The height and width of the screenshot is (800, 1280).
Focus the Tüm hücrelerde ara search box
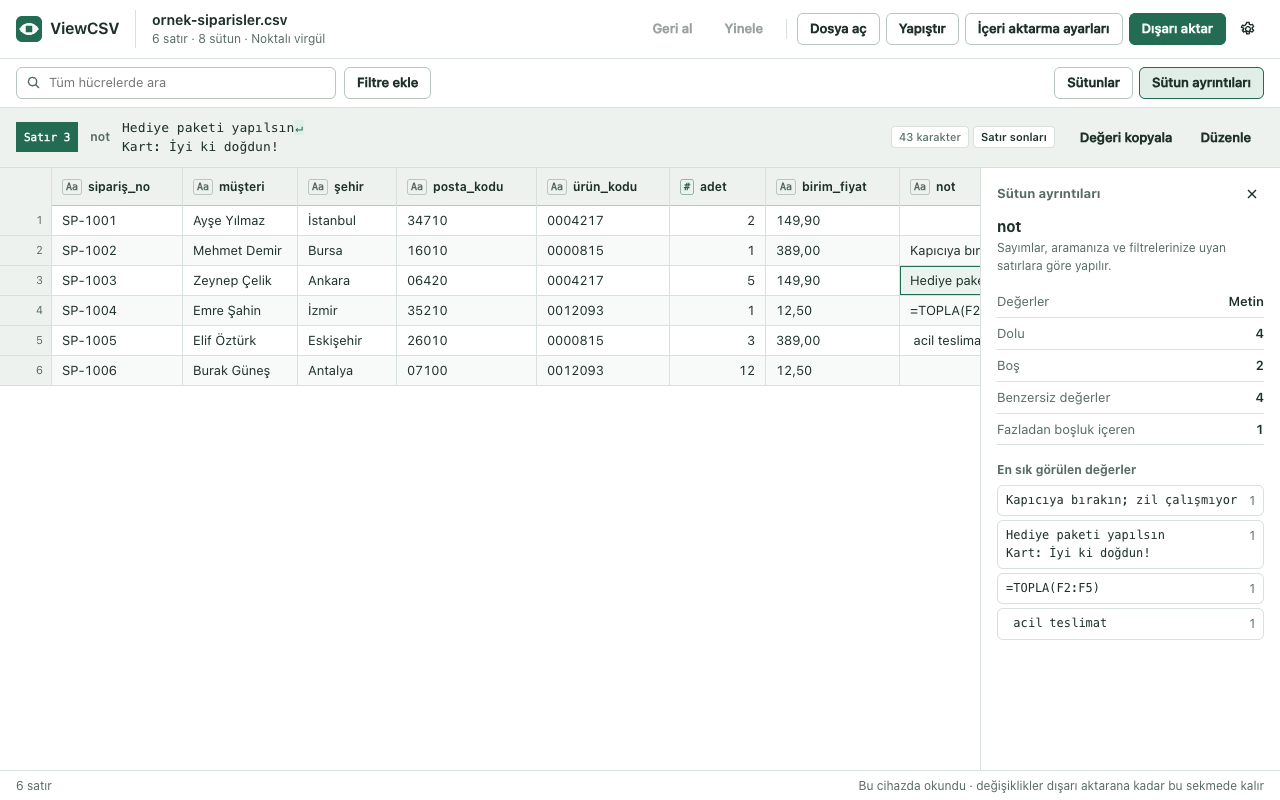[176, 83]
